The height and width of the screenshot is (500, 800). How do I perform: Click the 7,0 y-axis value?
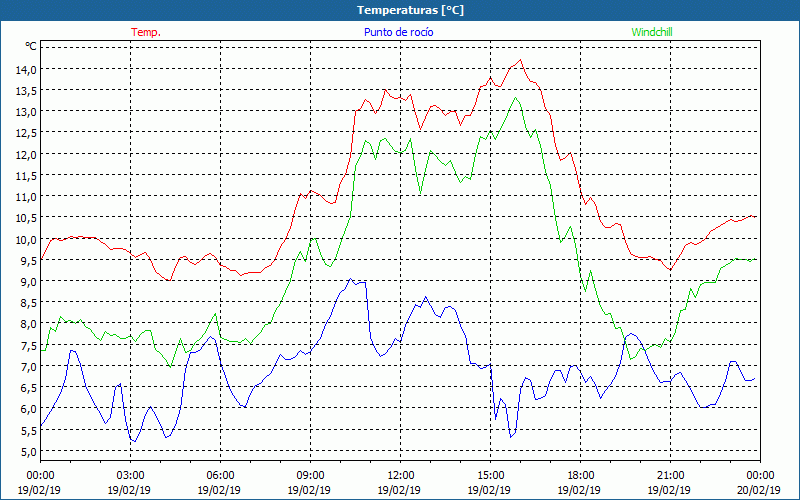tap(28, 367)
